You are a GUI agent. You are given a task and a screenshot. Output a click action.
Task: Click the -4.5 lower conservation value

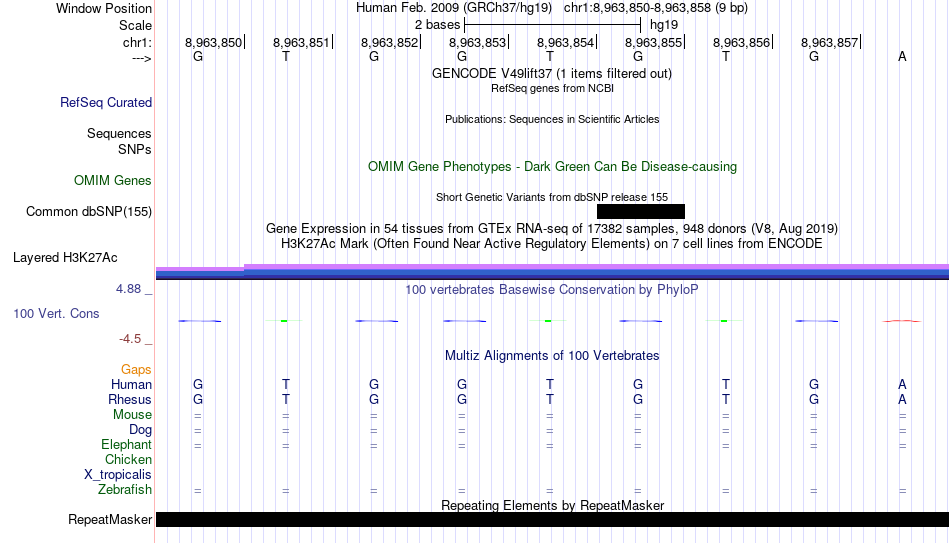(130, 339)
